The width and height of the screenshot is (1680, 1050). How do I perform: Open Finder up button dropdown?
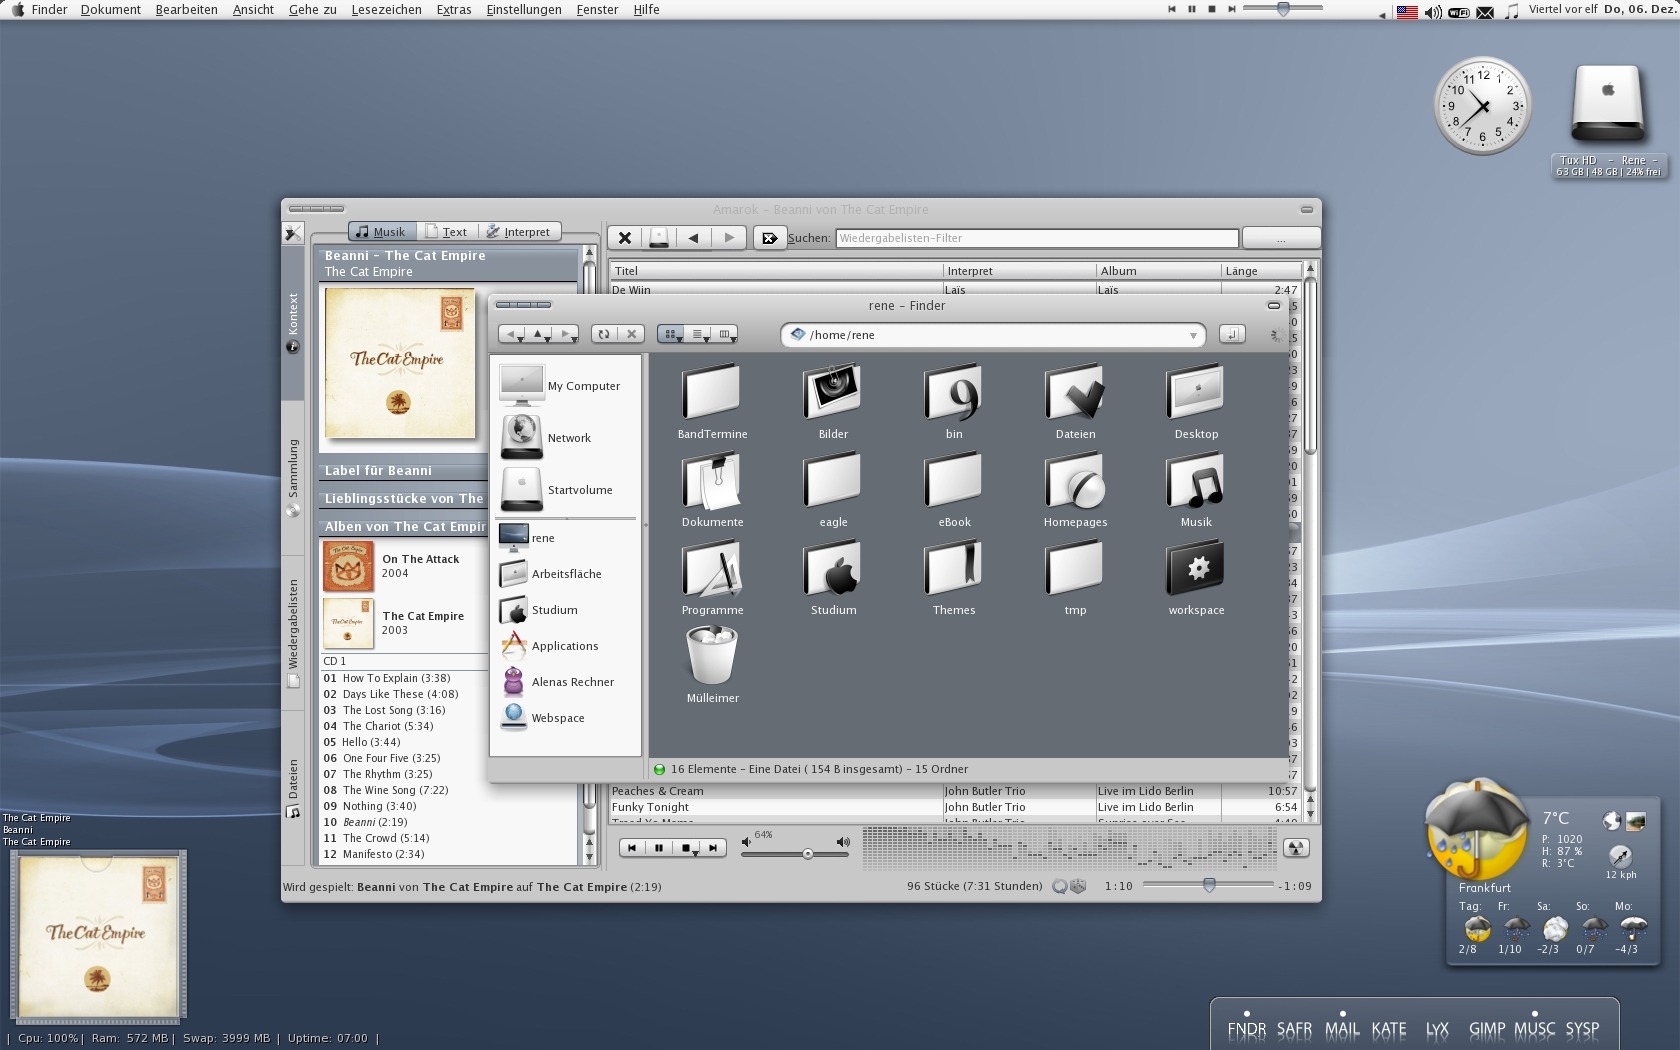547,340
